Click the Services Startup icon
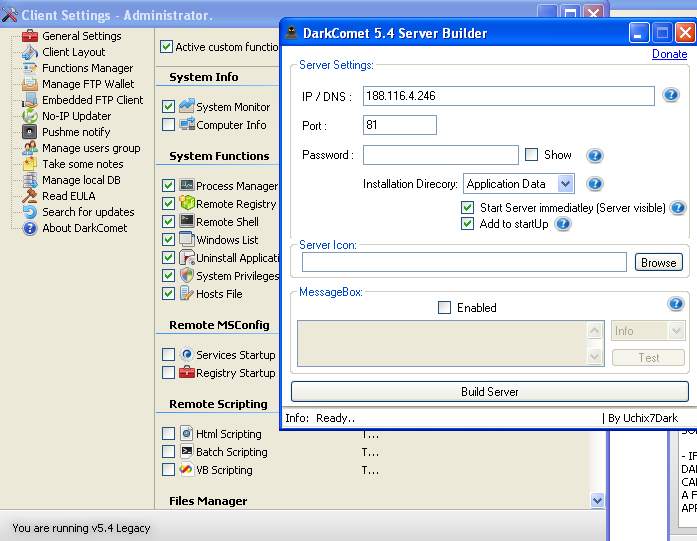Viewport: 697px width, 541px height. point(187,354)
